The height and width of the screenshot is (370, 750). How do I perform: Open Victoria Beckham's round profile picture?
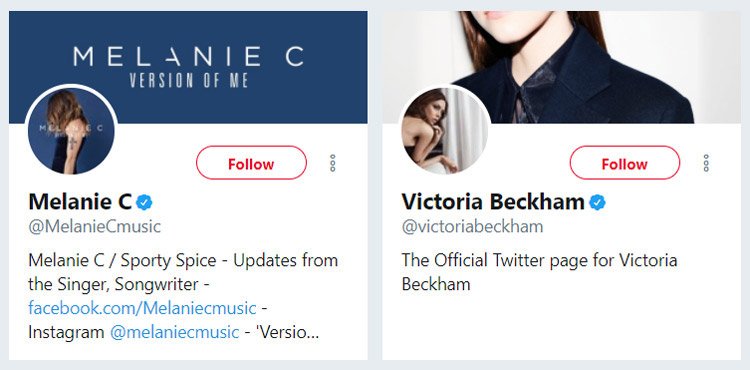[444, 131]
